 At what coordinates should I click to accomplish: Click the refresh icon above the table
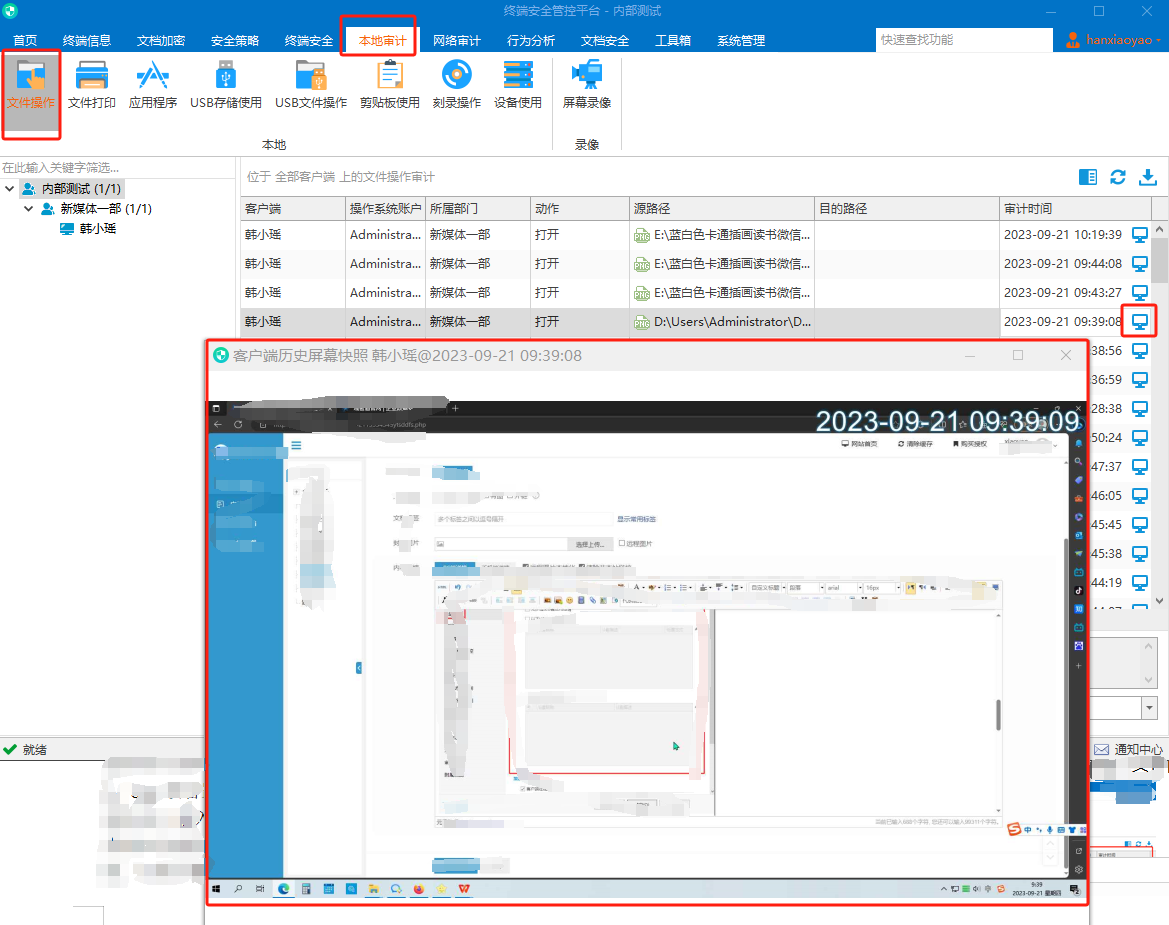click(x=1118, y=177)
